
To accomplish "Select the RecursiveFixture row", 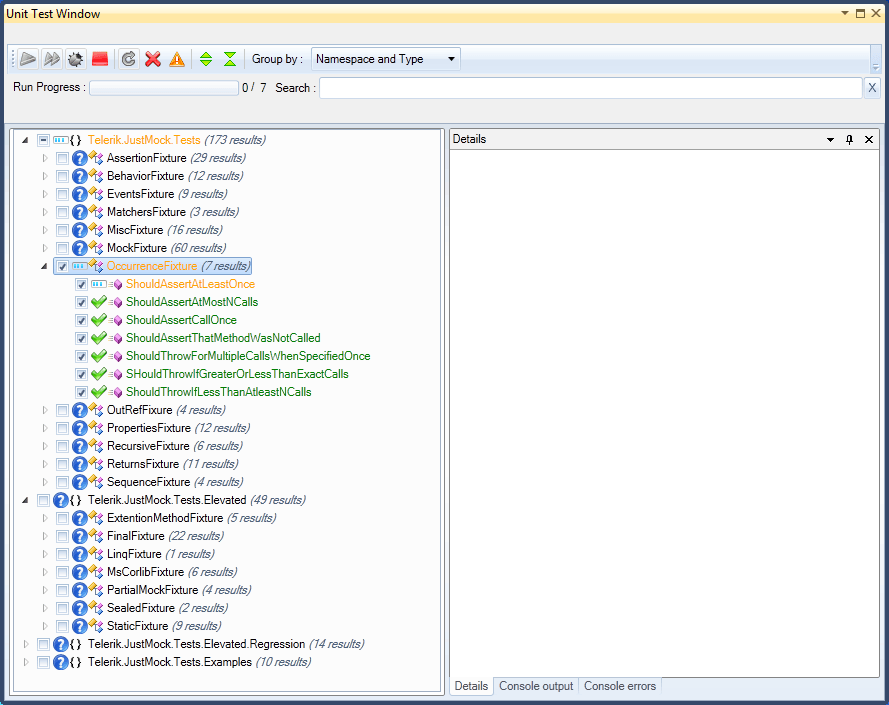I will coord(175,446).
